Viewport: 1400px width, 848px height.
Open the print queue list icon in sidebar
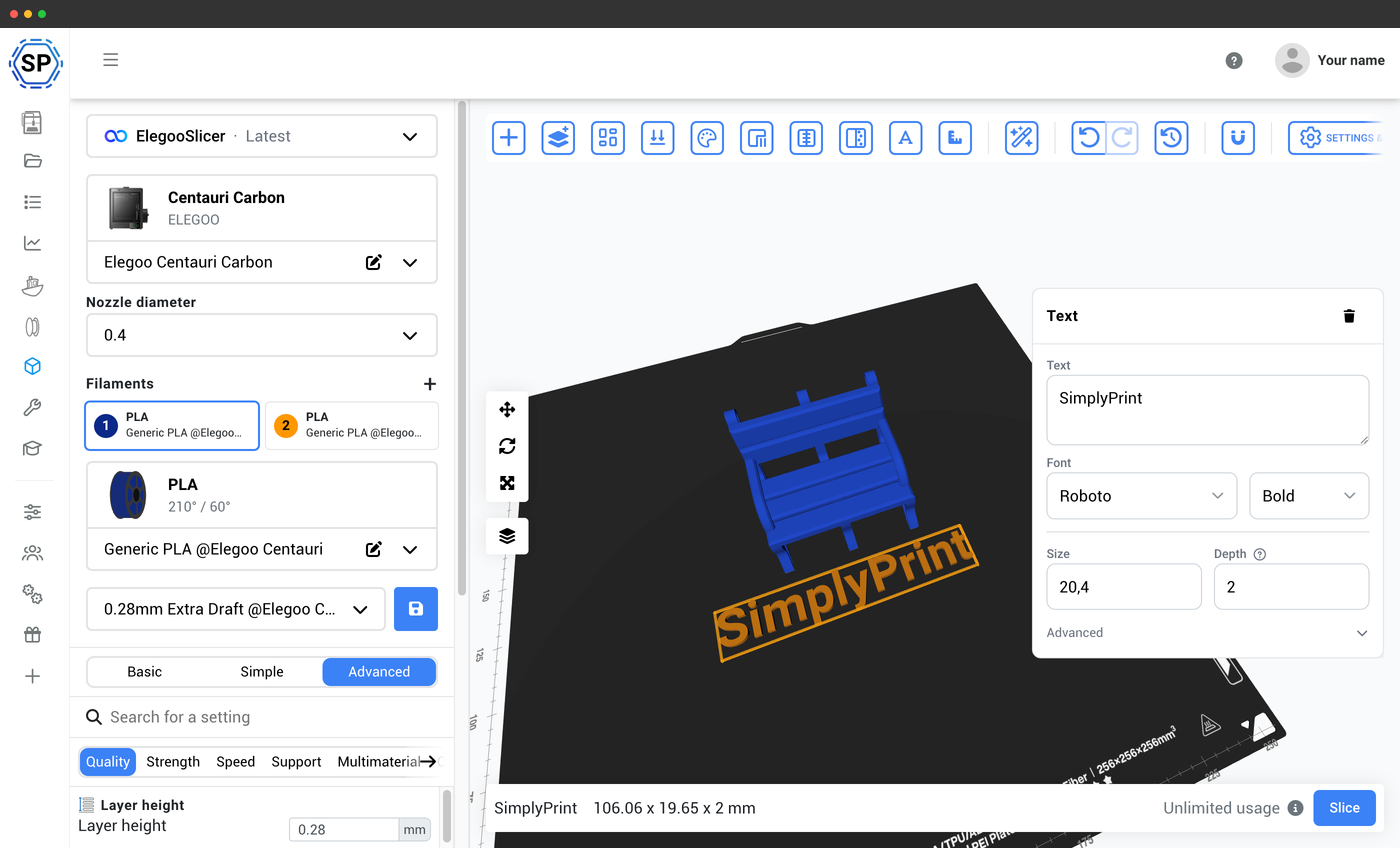[x=32, y=202]
